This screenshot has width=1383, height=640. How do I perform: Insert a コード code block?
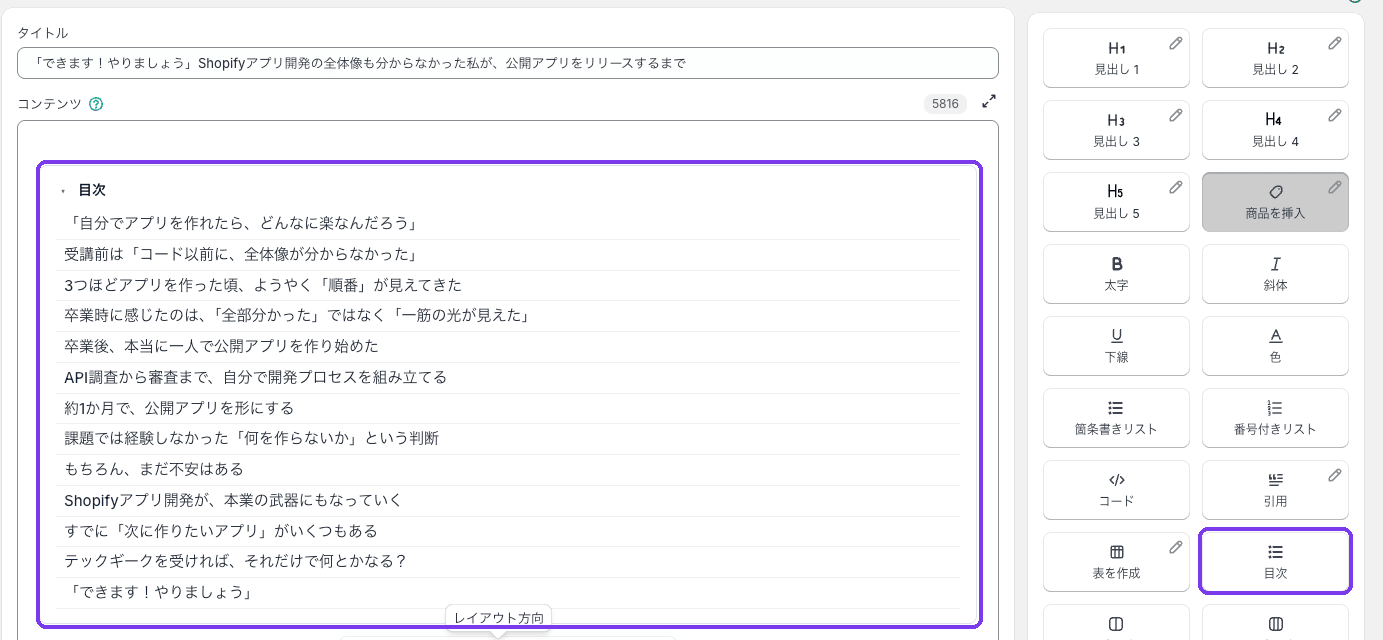coord(1116,490)
